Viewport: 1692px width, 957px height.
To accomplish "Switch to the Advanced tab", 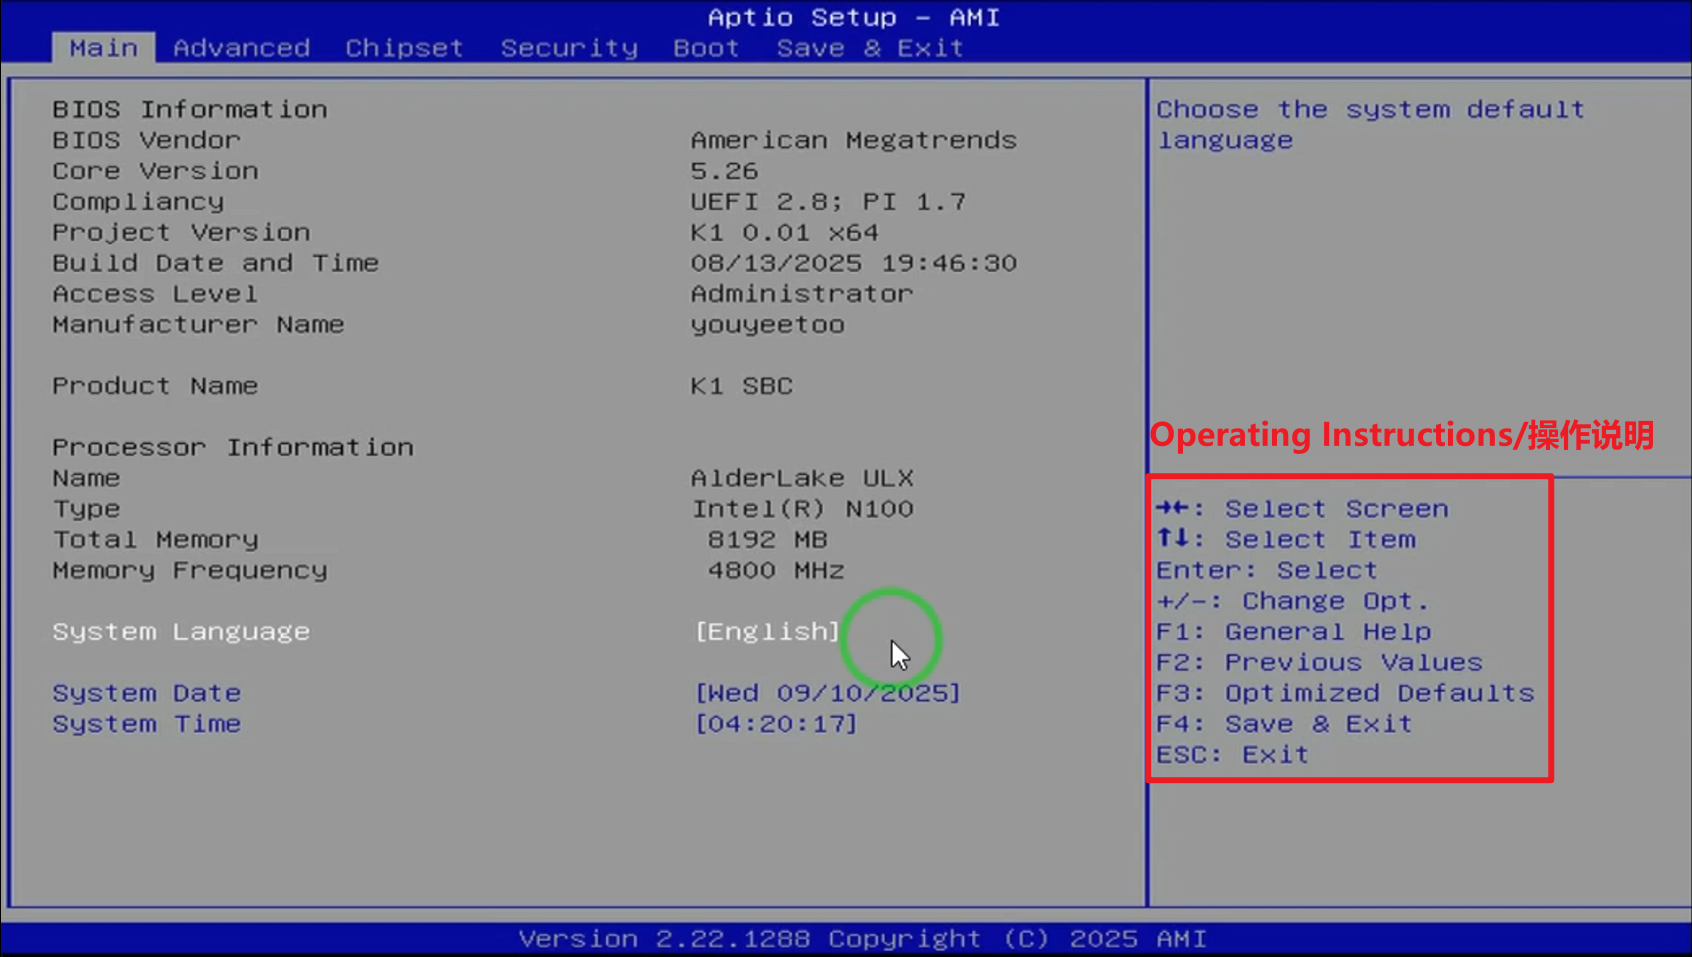I will click(x=240, y=47).
